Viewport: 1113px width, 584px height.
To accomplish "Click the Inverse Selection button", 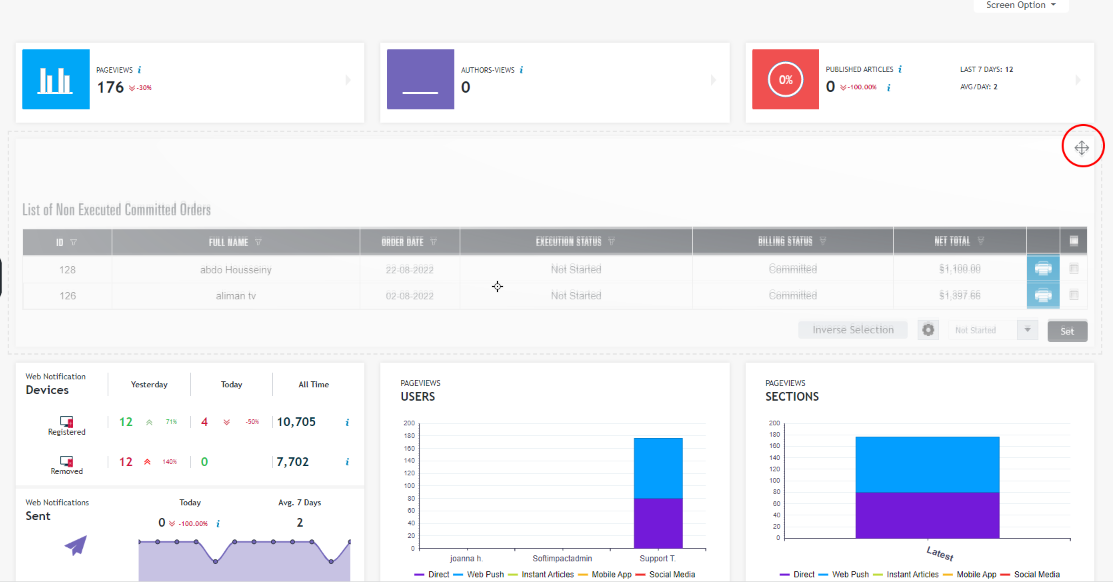I will click(852, 330).
